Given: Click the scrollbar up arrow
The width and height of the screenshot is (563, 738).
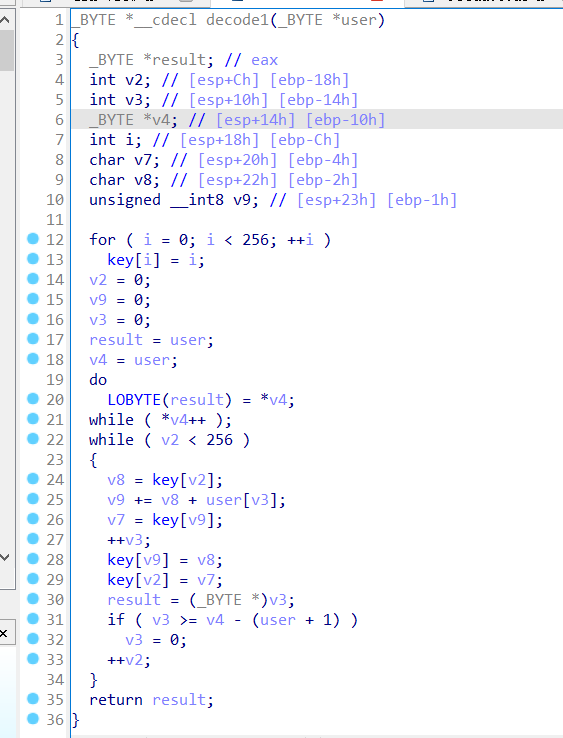Looking at the screenshot, I should point(5,20).
